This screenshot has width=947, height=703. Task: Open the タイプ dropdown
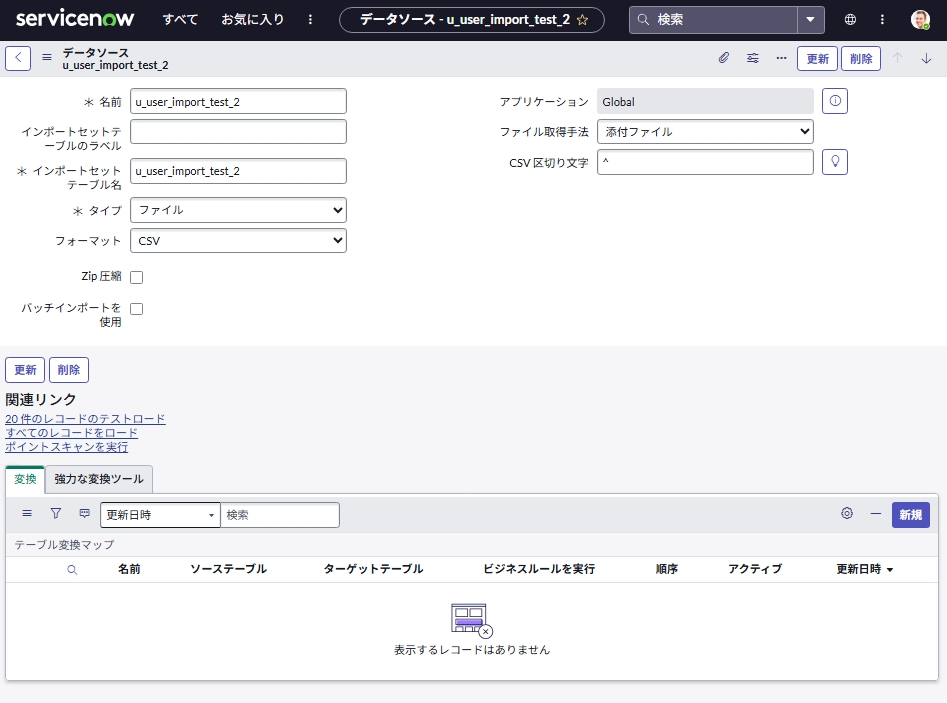pos(238,210)
